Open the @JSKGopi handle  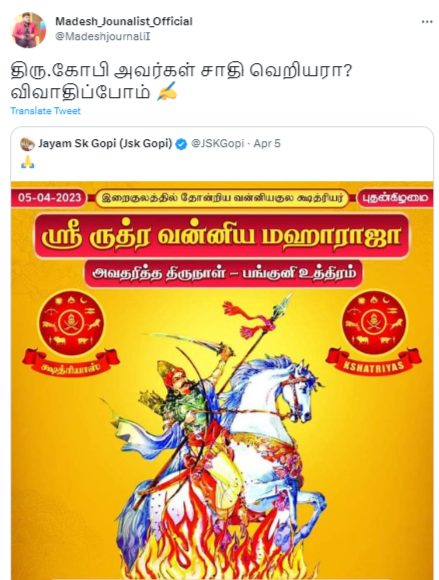[217, 144]
